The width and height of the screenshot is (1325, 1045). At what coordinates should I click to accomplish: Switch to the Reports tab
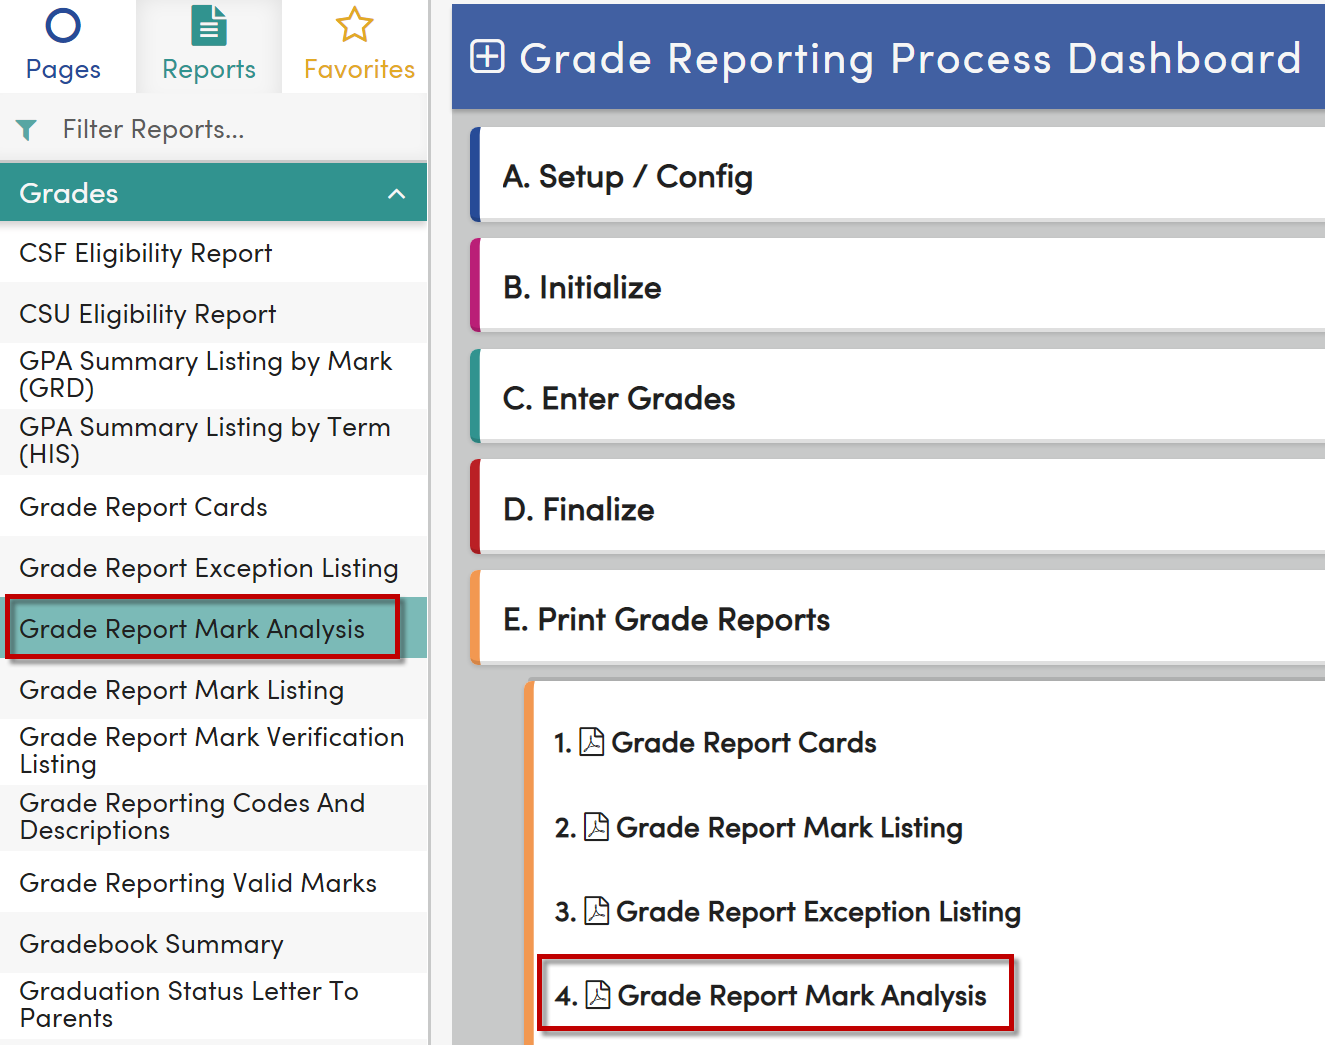(x=208, y=45)
